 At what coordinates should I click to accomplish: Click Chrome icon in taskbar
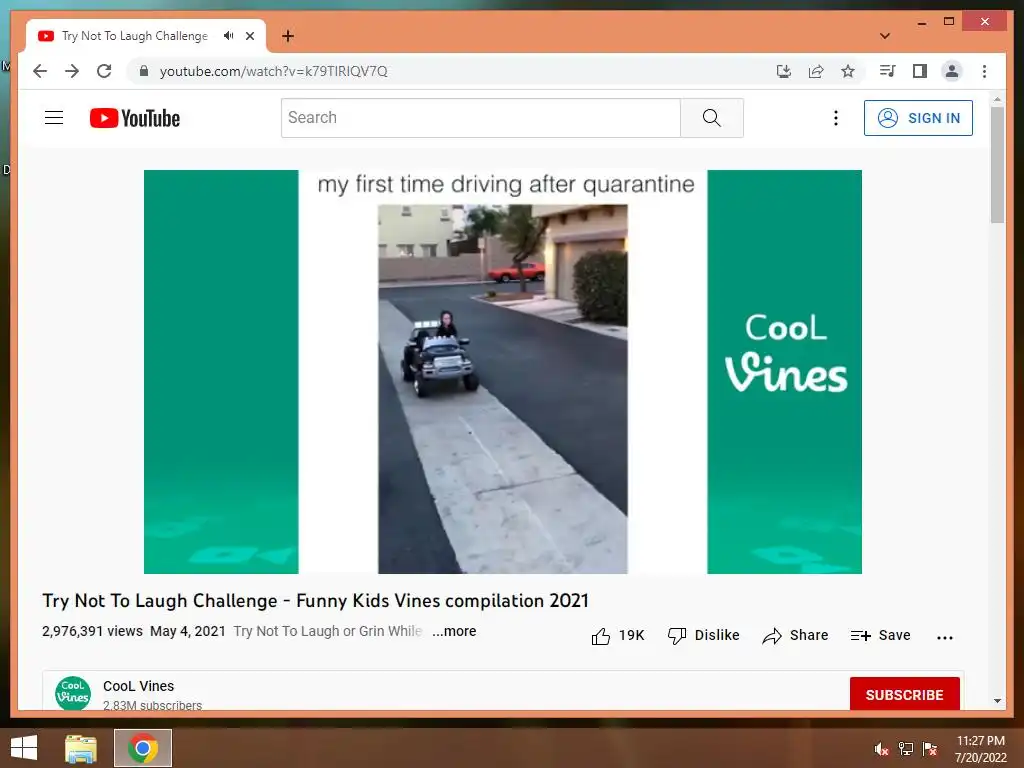click(143, 748)
